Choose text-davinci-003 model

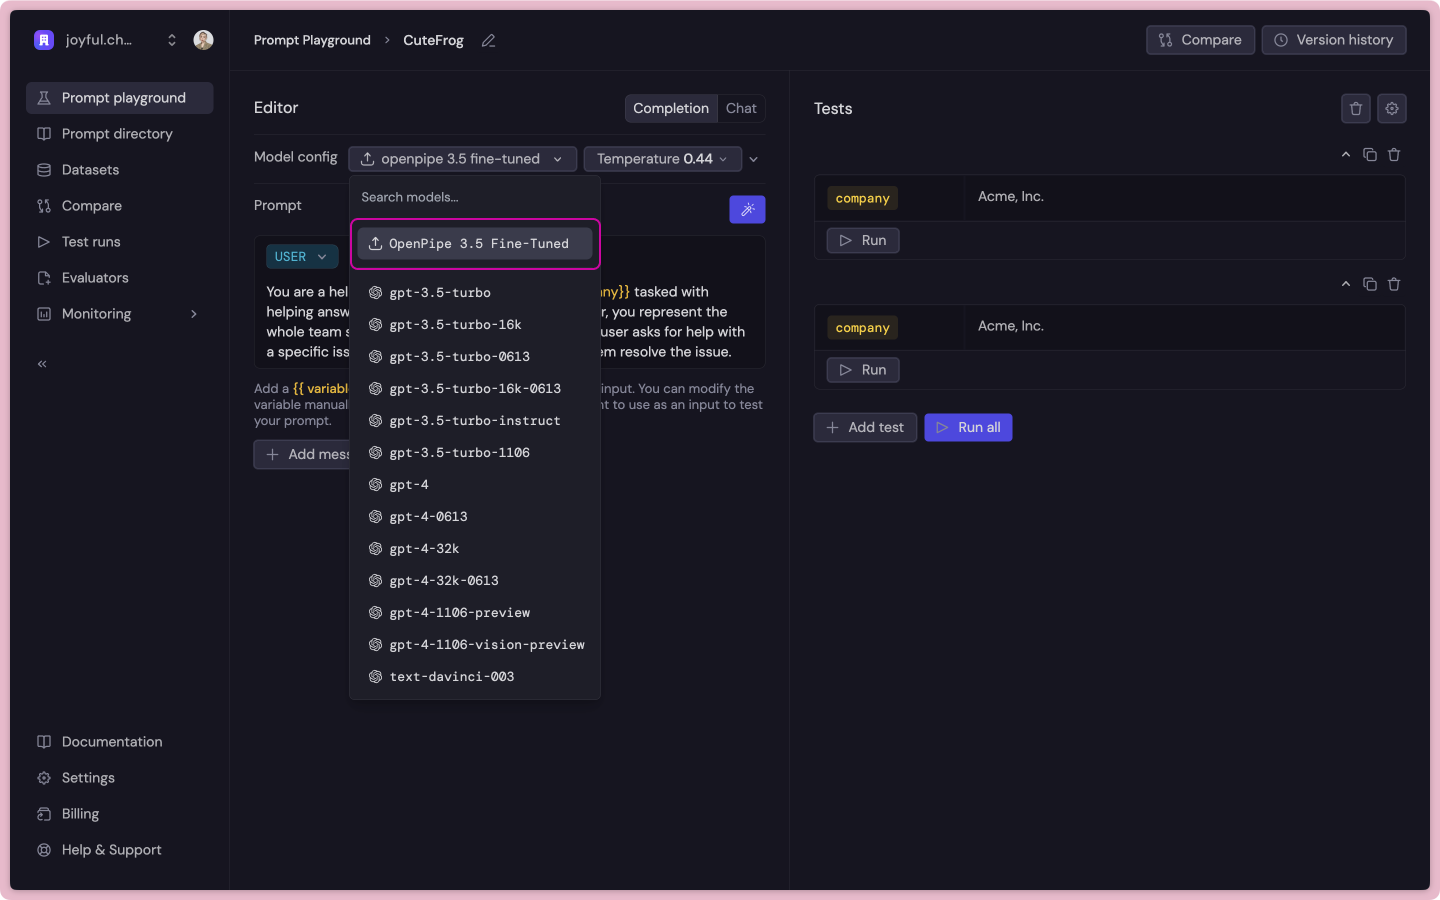(475, 677)
